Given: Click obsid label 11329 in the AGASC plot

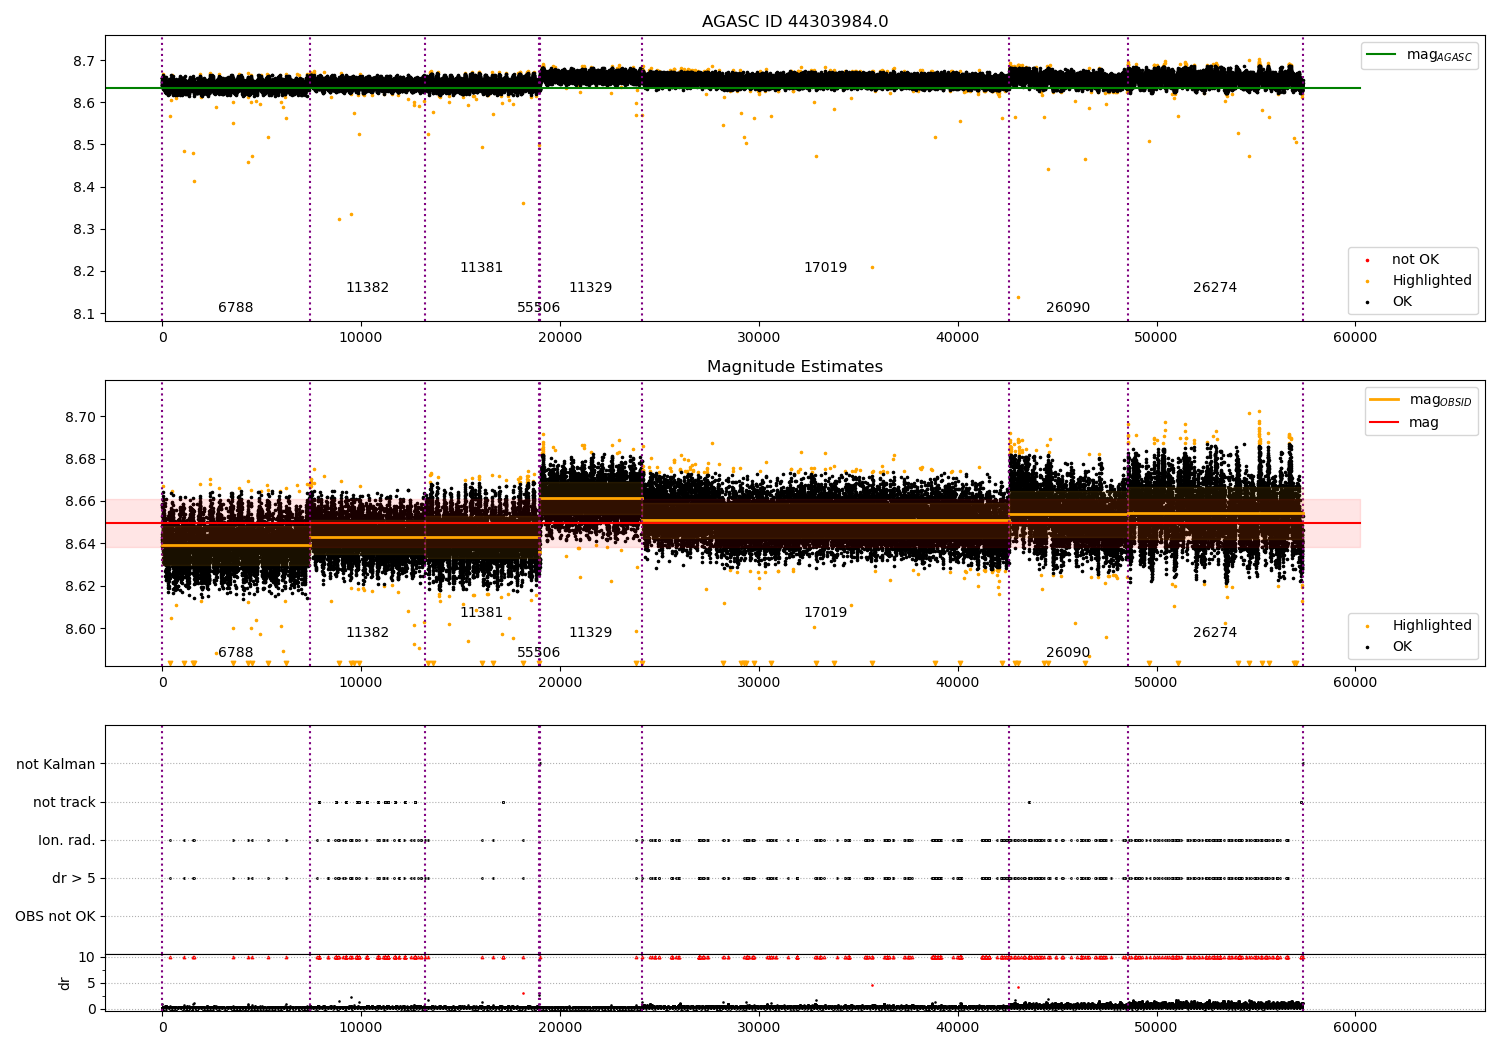Looking at the screenshot, I should click(590, 288).
